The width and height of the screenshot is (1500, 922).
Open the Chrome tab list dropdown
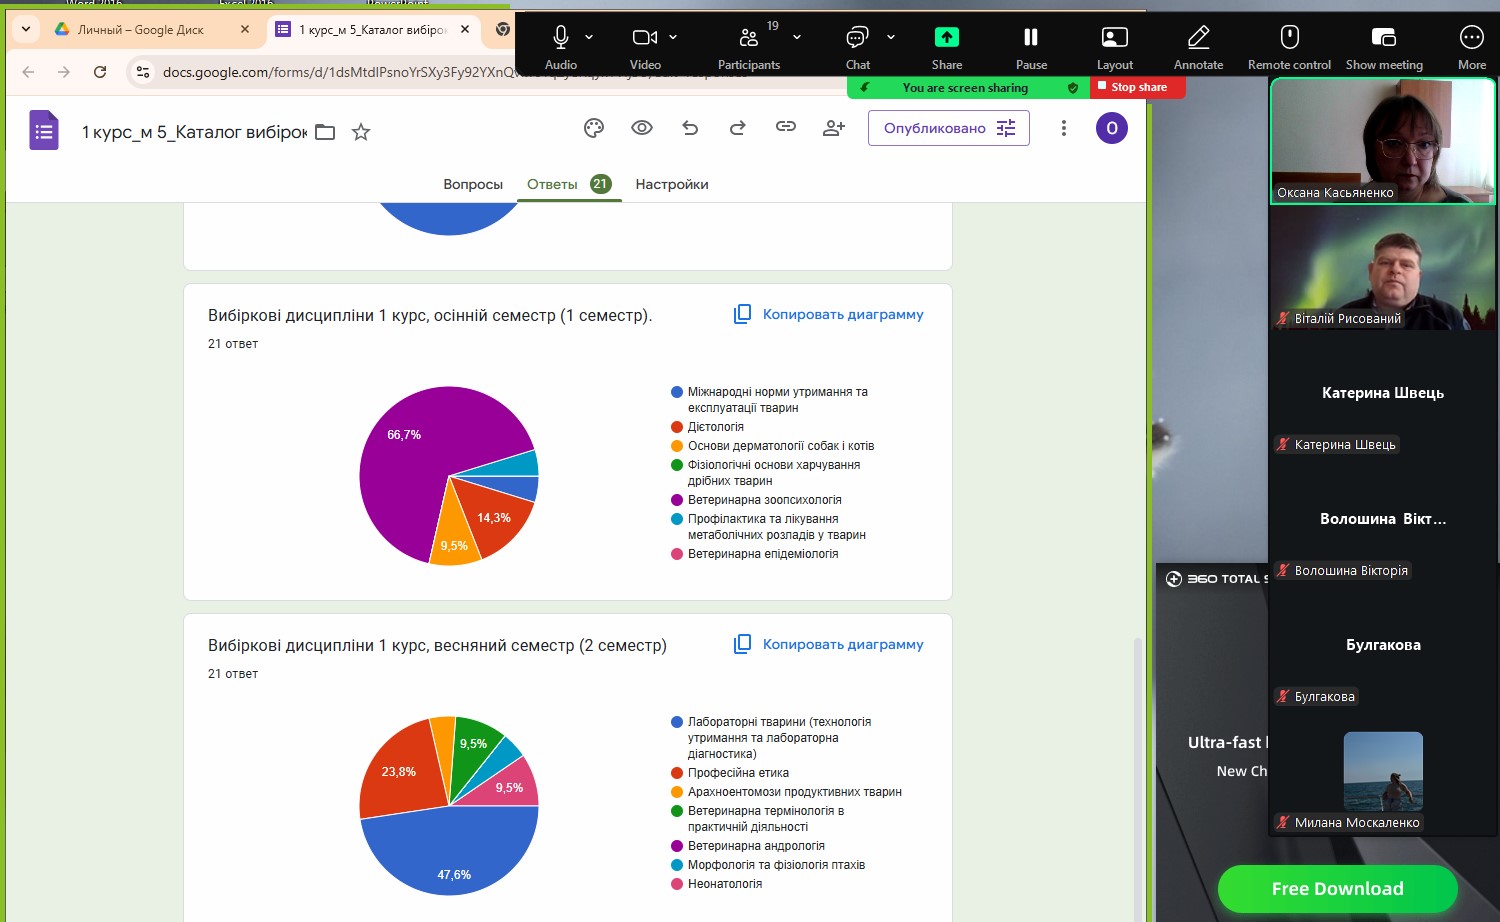coord(26,30)
